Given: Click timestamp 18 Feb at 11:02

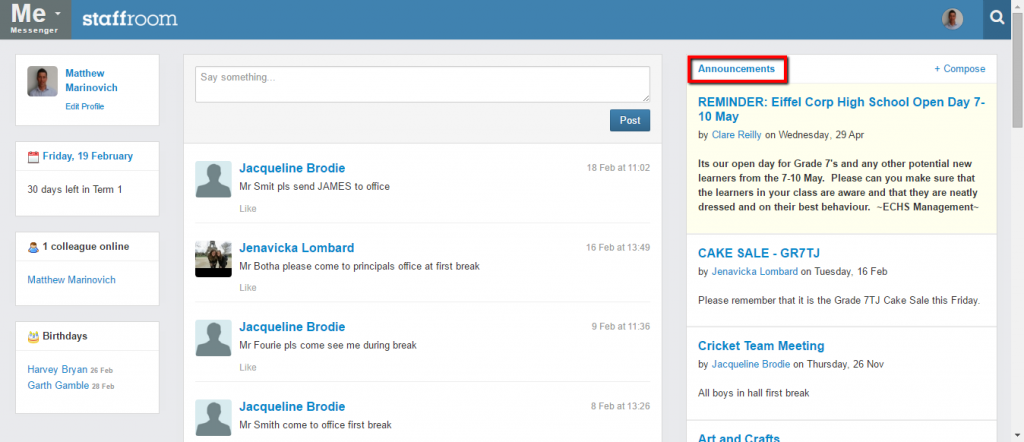Looking at the screenshot, I should click(618, 168).
